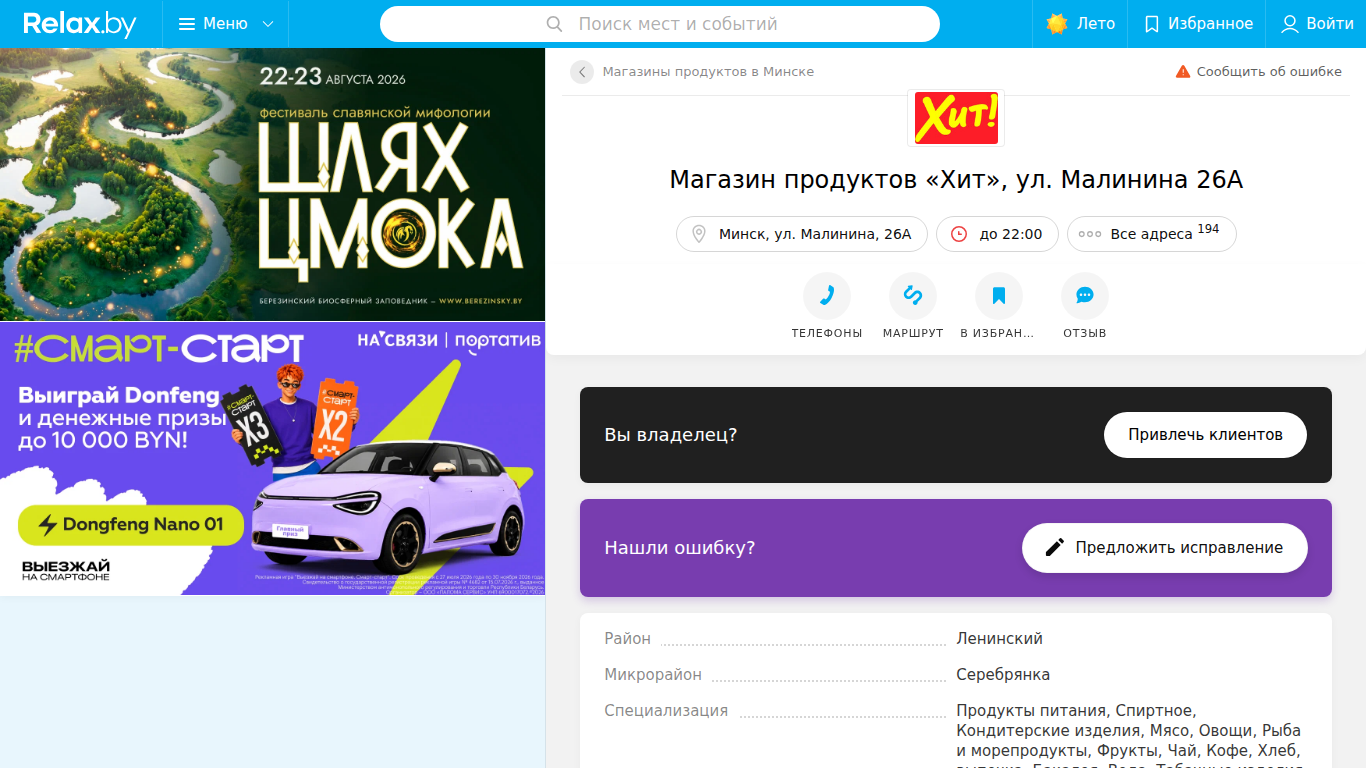Open Магазины продуктов в Минске breadcrumb

click(708, 72)
